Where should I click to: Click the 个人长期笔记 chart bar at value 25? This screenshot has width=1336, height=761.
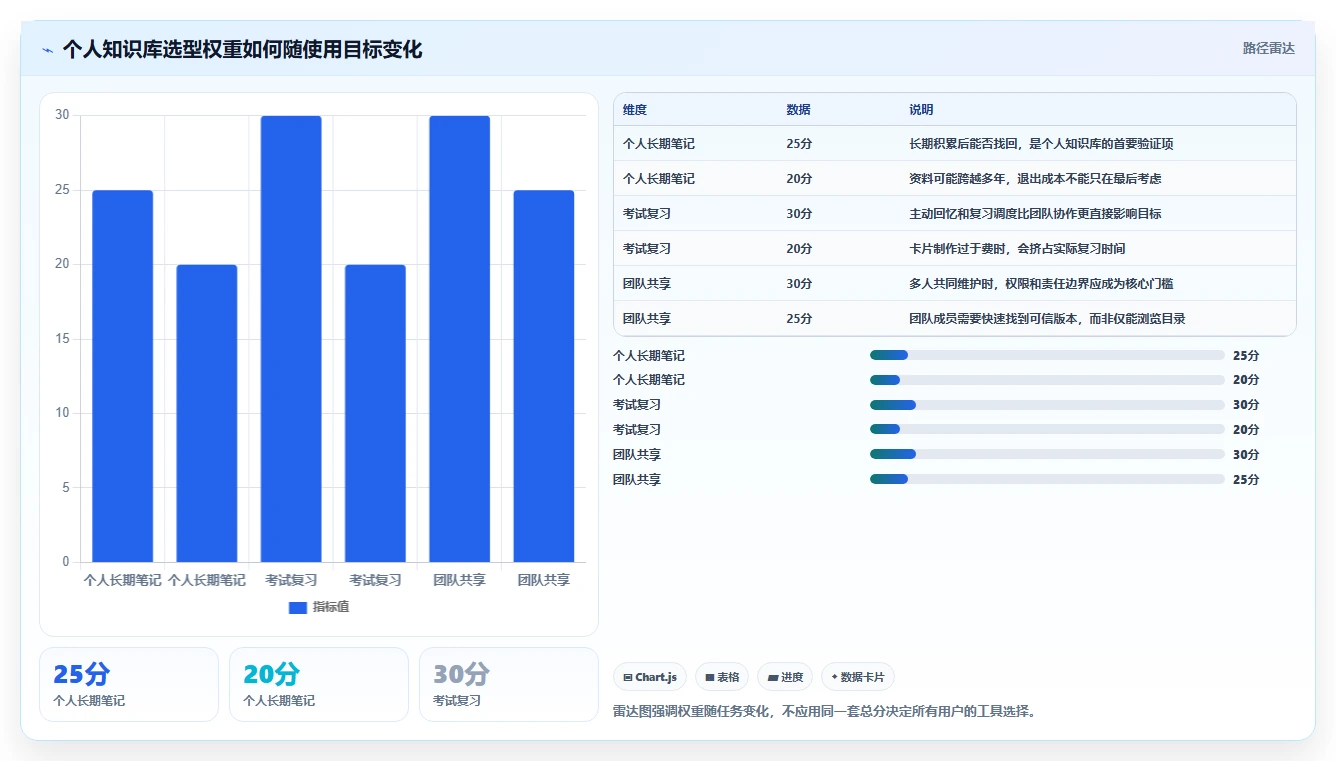(123, 376)
